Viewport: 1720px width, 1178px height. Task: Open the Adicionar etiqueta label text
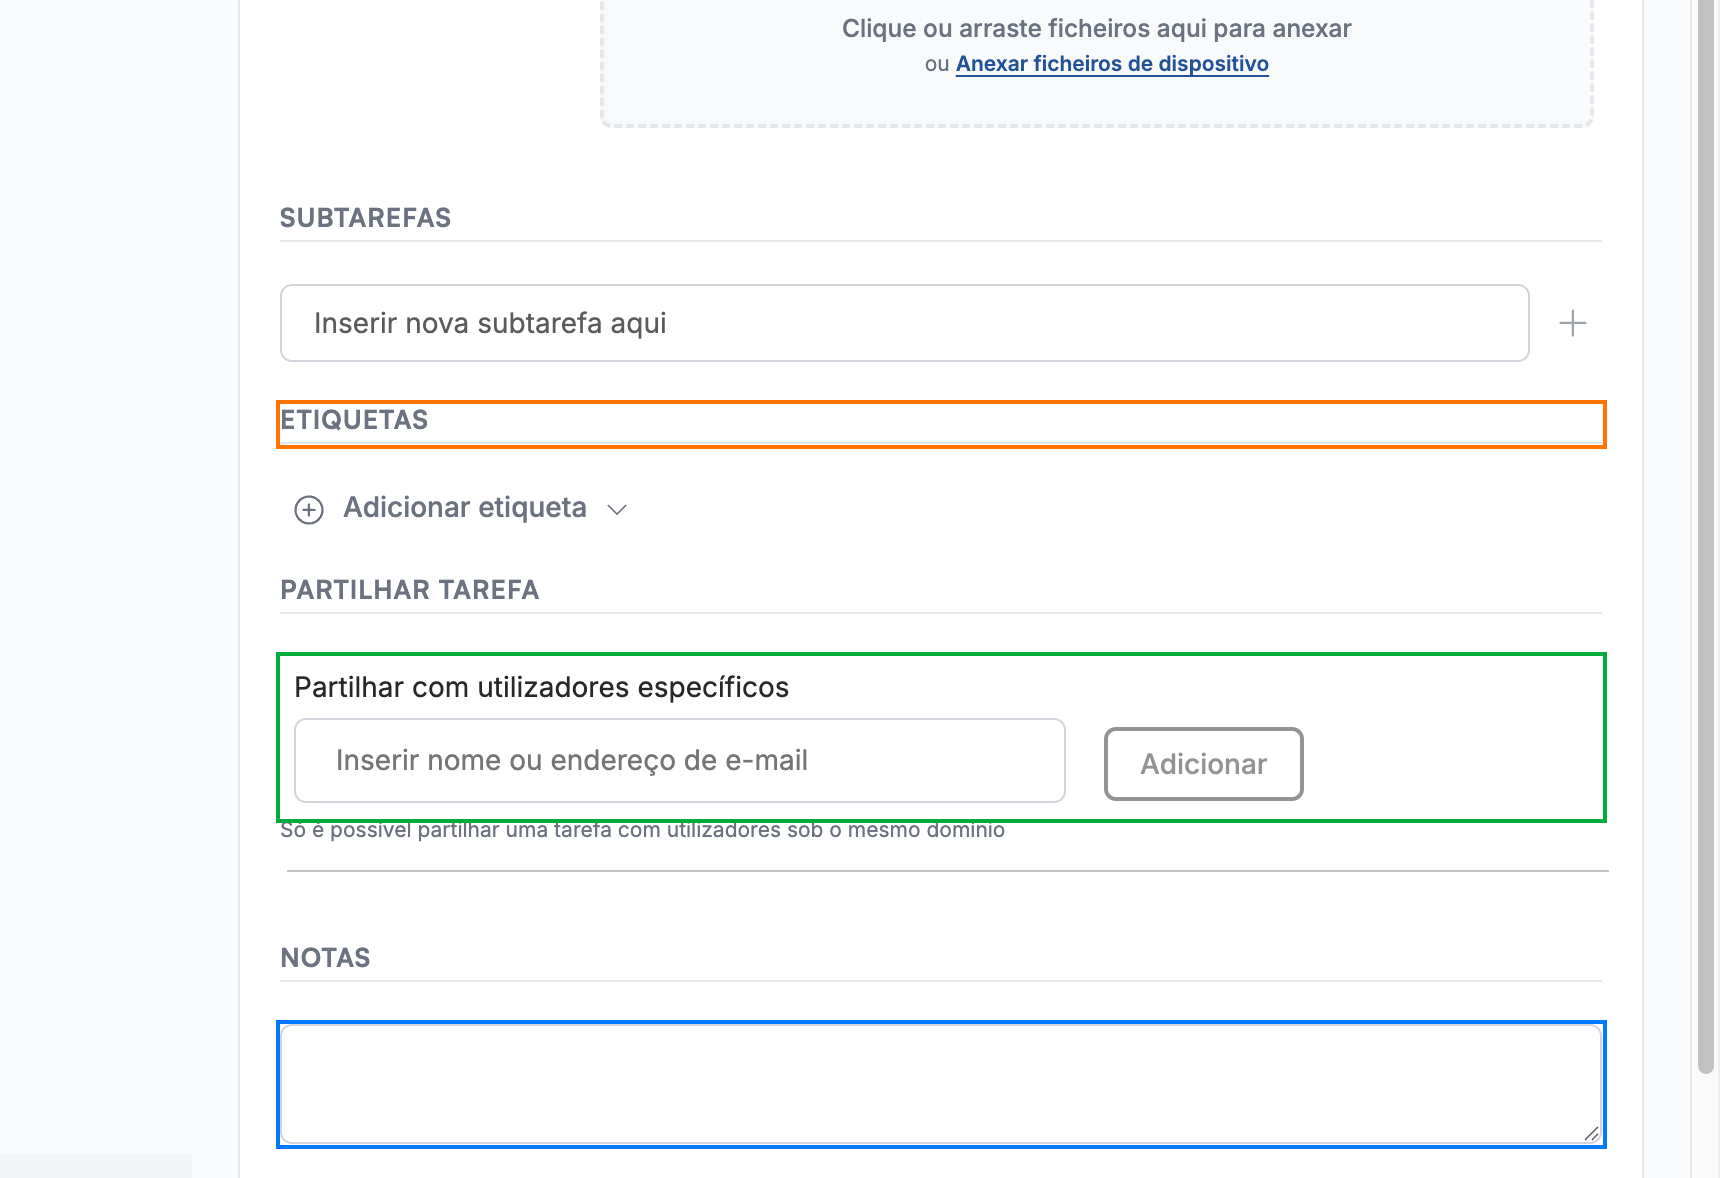(465, 508)
